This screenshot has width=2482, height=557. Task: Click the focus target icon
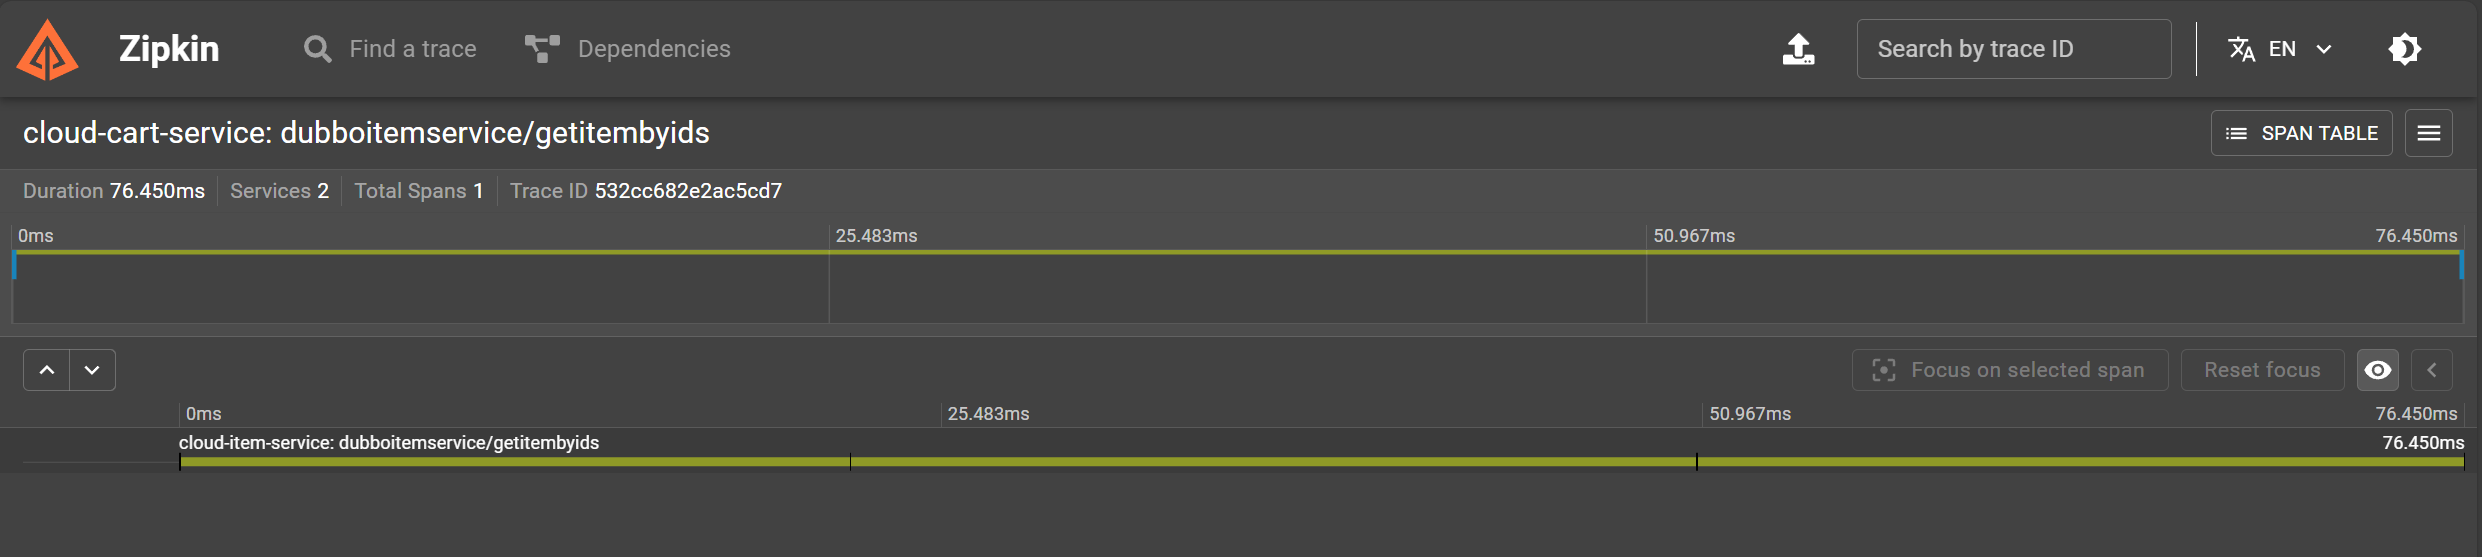pyautogui.click(x=1884, y=370)
